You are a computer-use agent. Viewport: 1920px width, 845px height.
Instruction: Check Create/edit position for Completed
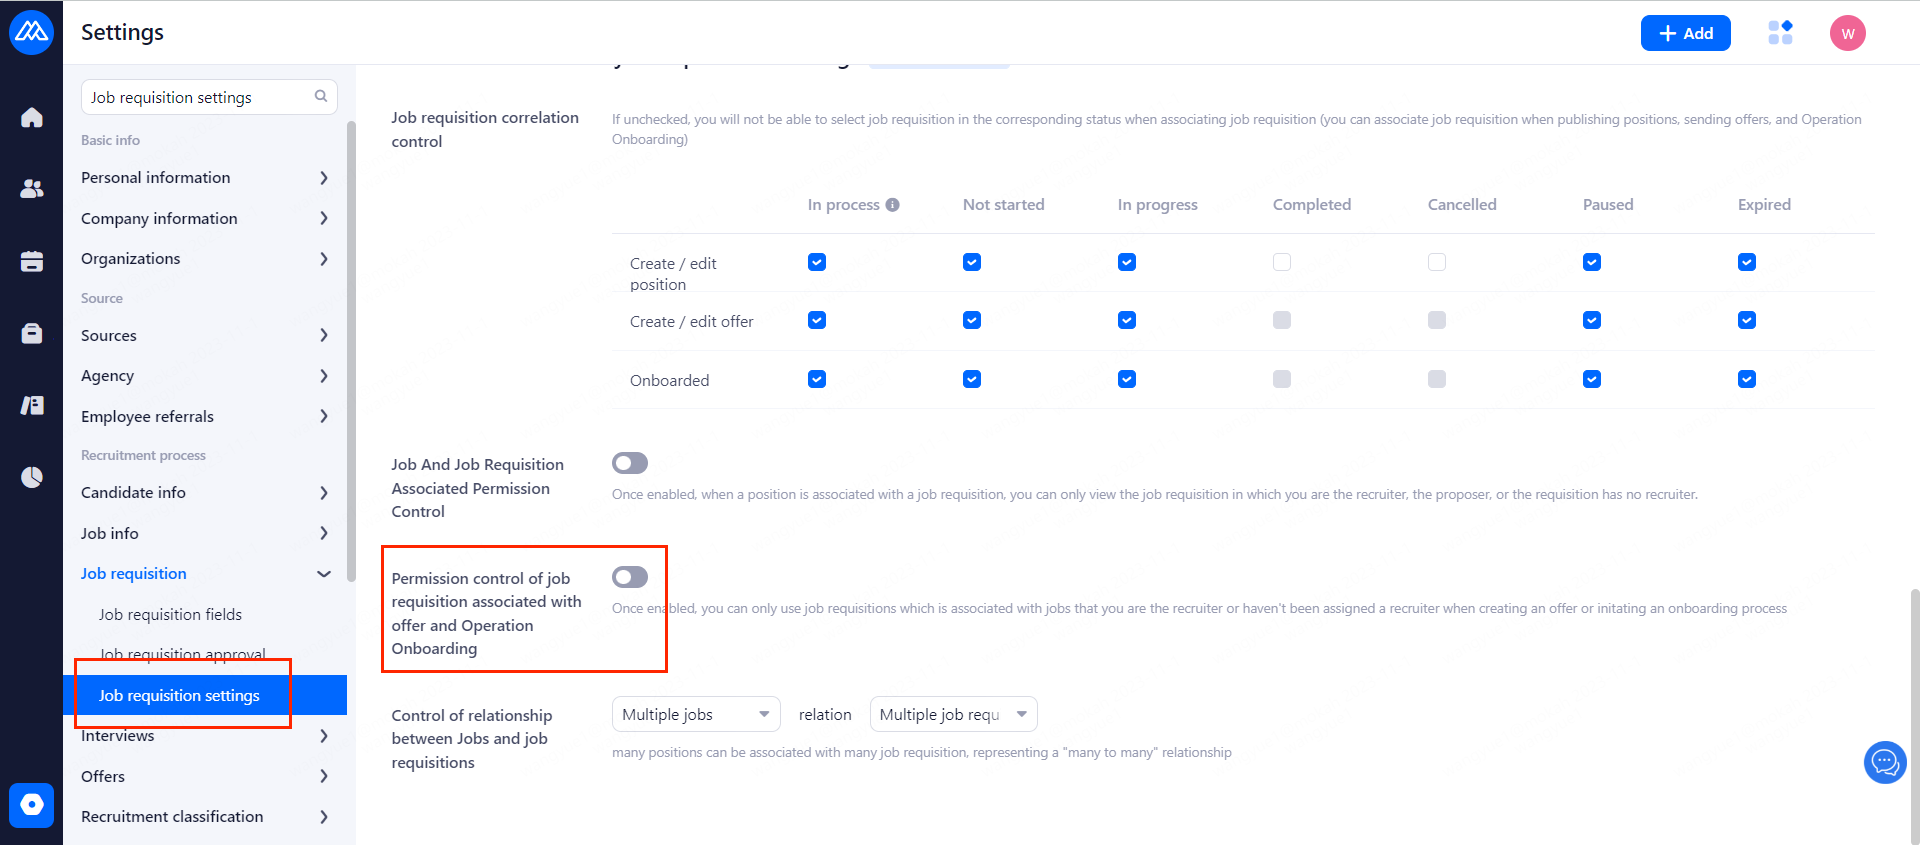click(1282, 262)
